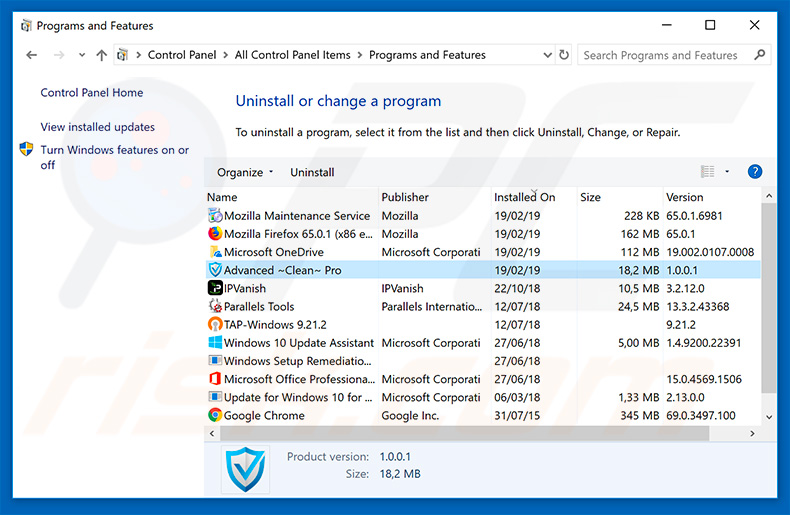Screen dimensions: 790x515
Task: Click the 'Google Inc.' publisher cell
Action: coord(410,416)
